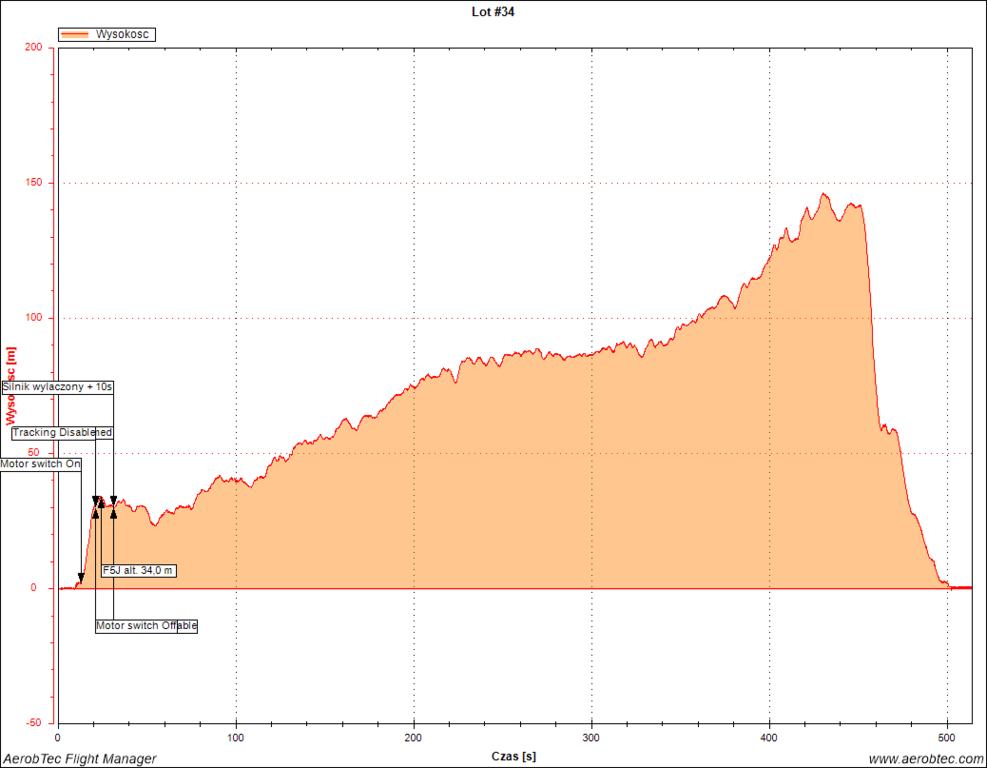
Task: Click the Wysokosc legend color swatch
Action: coord(75,35)
